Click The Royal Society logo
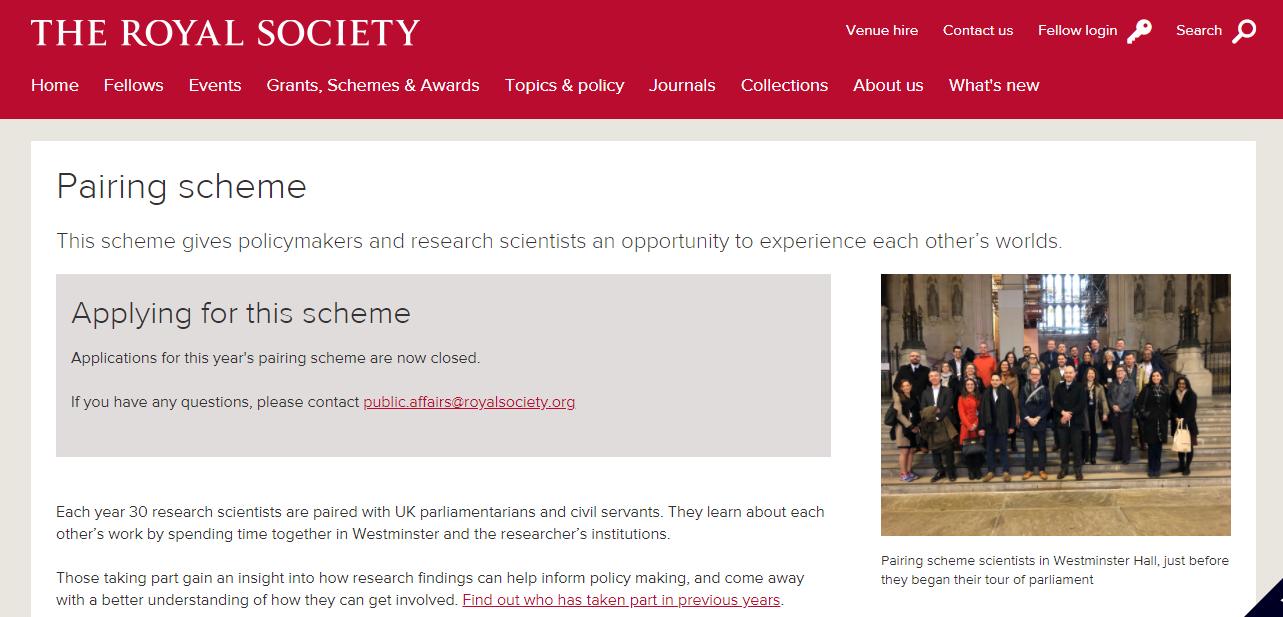This screenshot has height=617, width=1283. [x=225, y=33]
